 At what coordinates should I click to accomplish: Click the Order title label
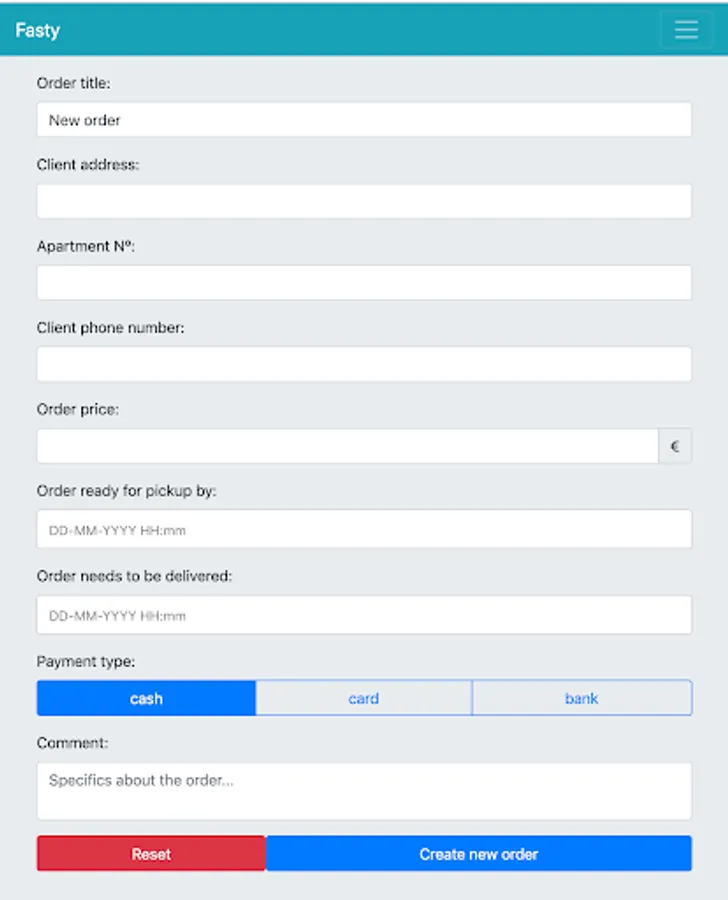coord(74,83)
